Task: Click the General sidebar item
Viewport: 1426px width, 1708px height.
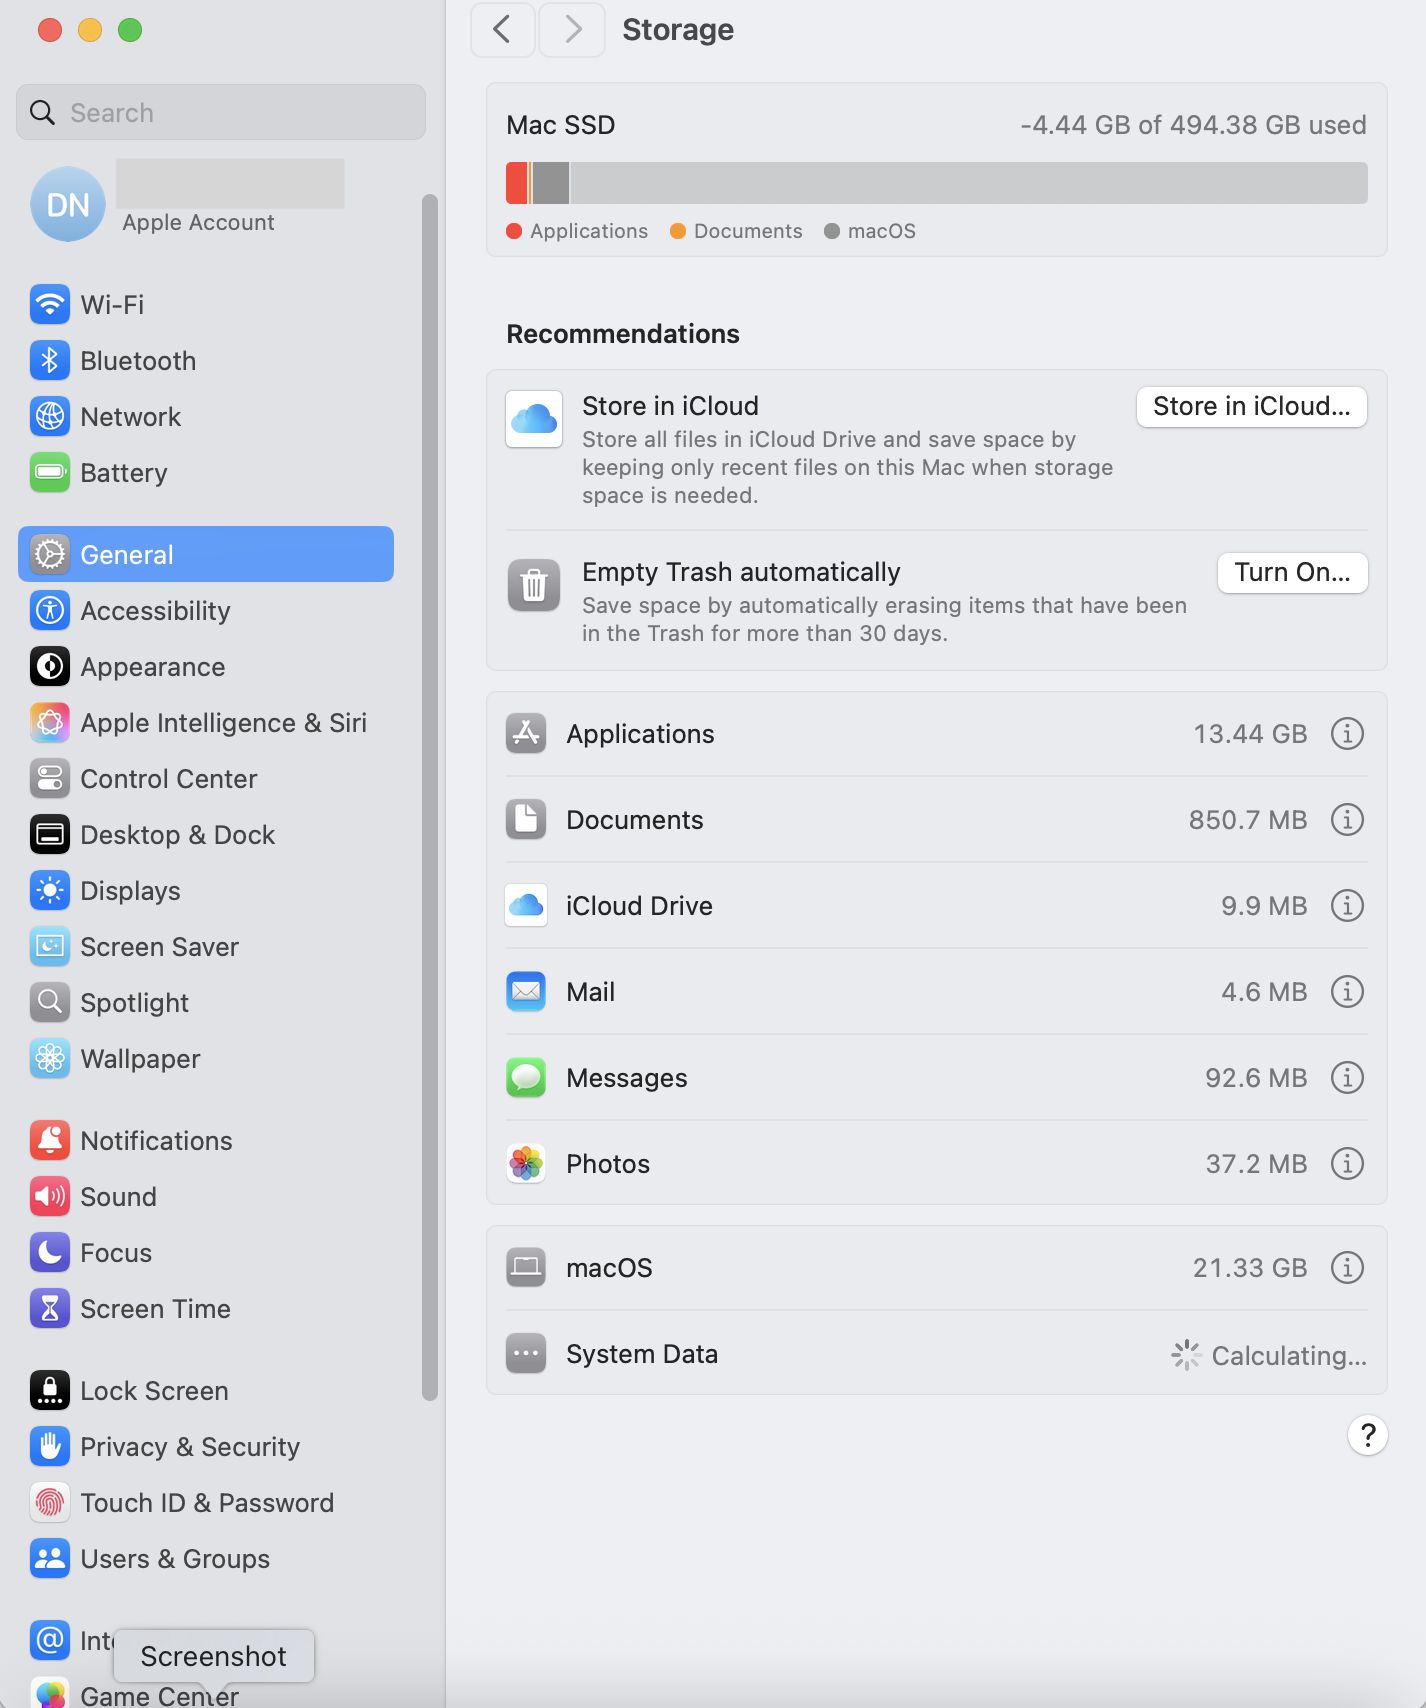Action: (206, 554)
